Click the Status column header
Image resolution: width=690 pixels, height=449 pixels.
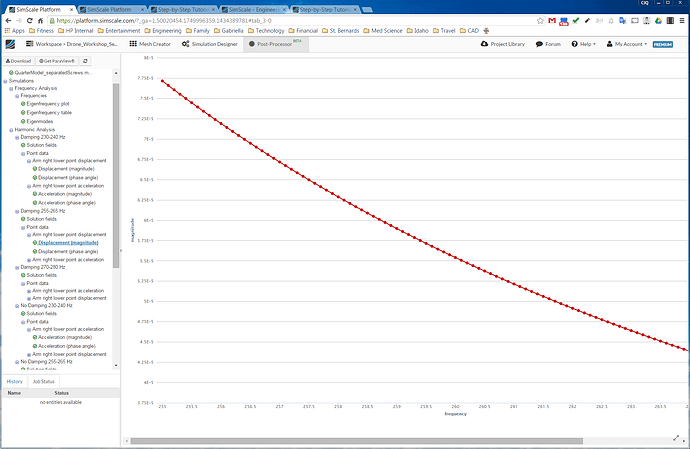pos(62,393)
